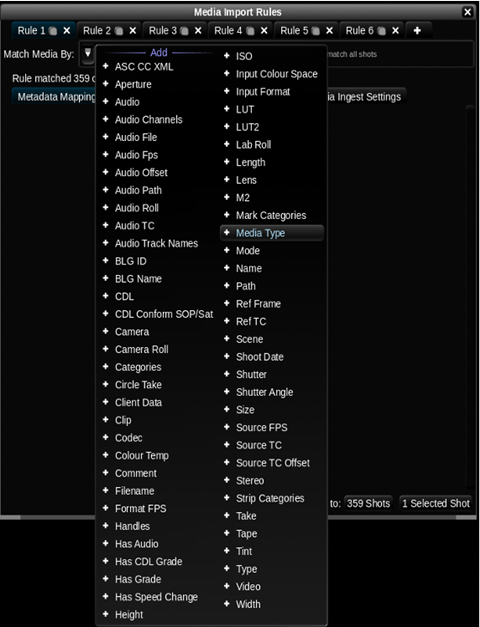Toggle the enable dot on Rule 2 tab
The image size is (480, 627).
[x=119, y=31]
